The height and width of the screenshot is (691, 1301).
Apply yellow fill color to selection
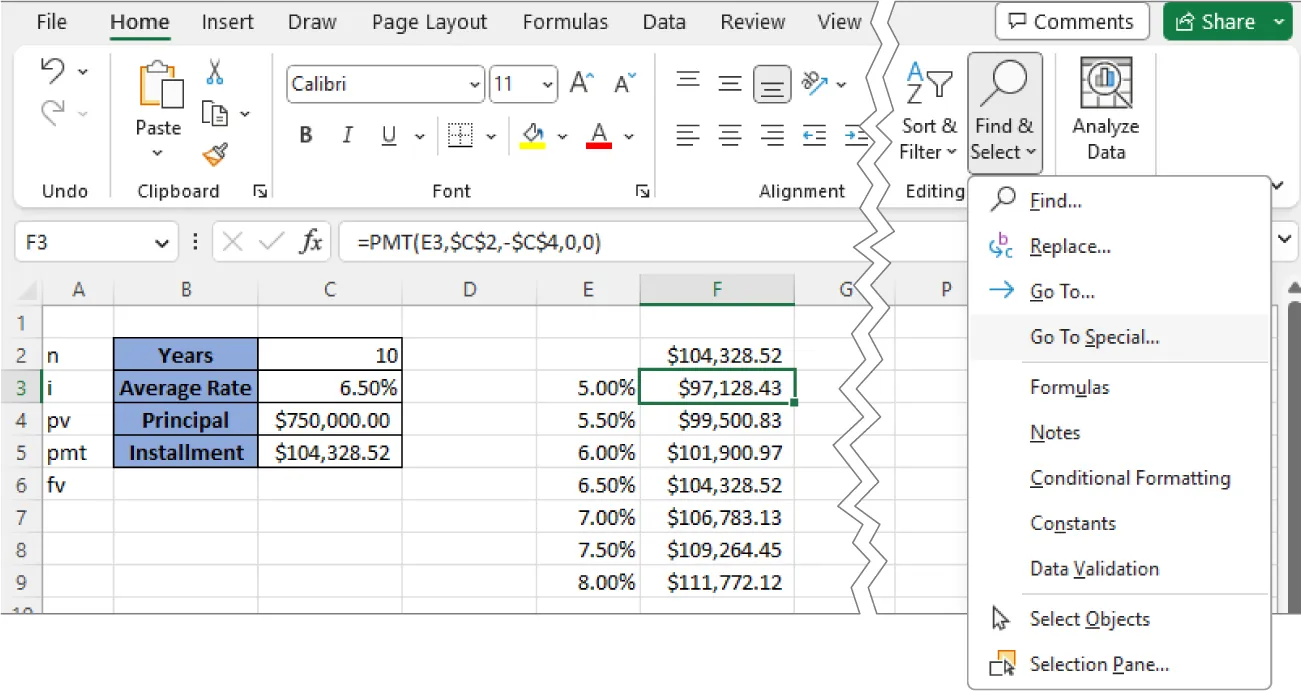533,134
